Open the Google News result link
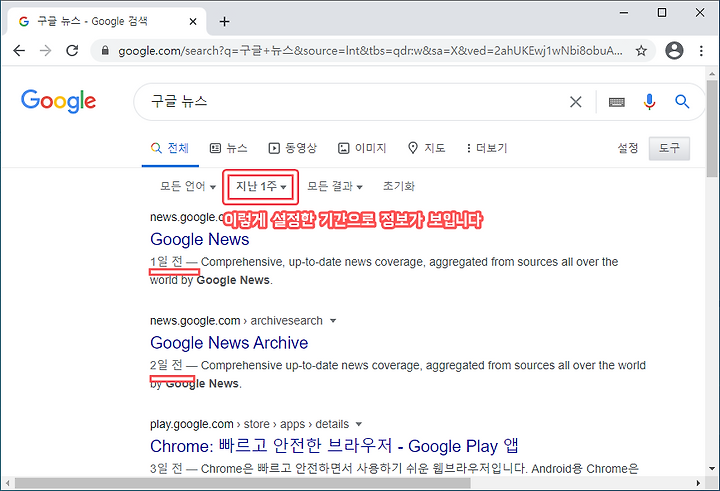Viewport: 720px width, 491px height. (200, 239)
